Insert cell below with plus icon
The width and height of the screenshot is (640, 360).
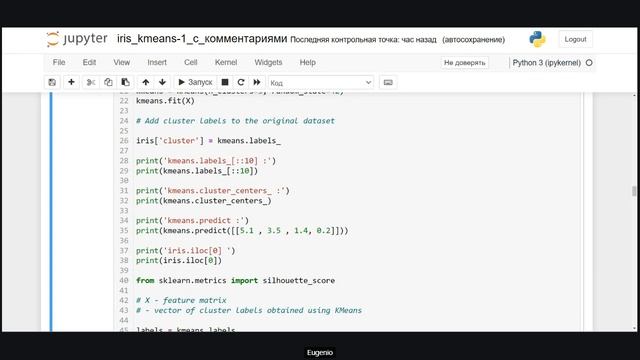[71, 82]
